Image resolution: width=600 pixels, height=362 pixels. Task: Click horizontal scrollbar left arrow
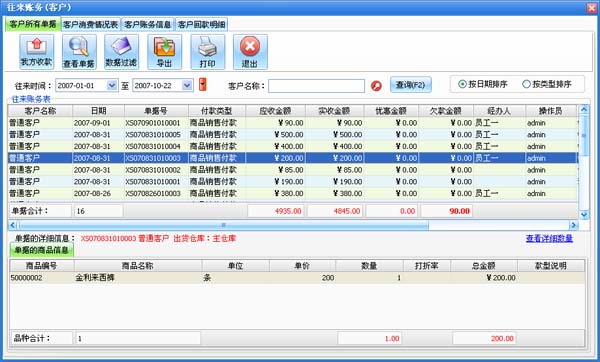point(13,225)
